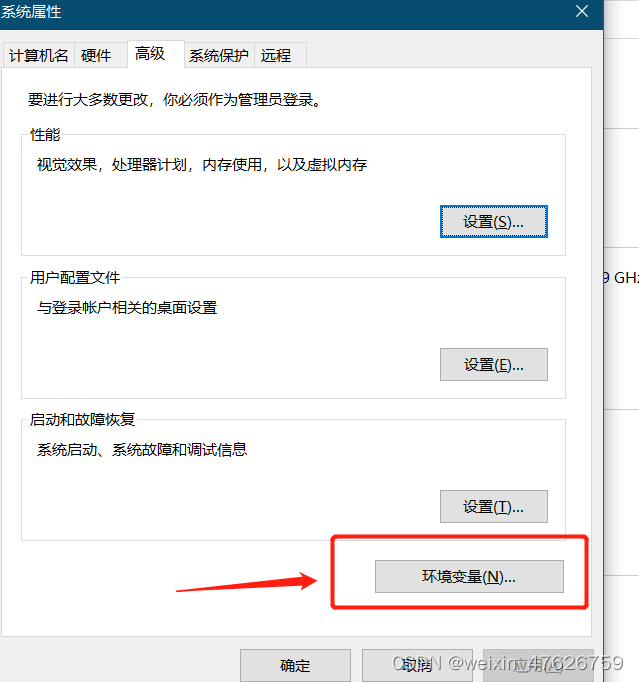Click the 系统属性 window title
Viewport: 639px width, 682px height.
pyautogui.click(x=31, y=12)
